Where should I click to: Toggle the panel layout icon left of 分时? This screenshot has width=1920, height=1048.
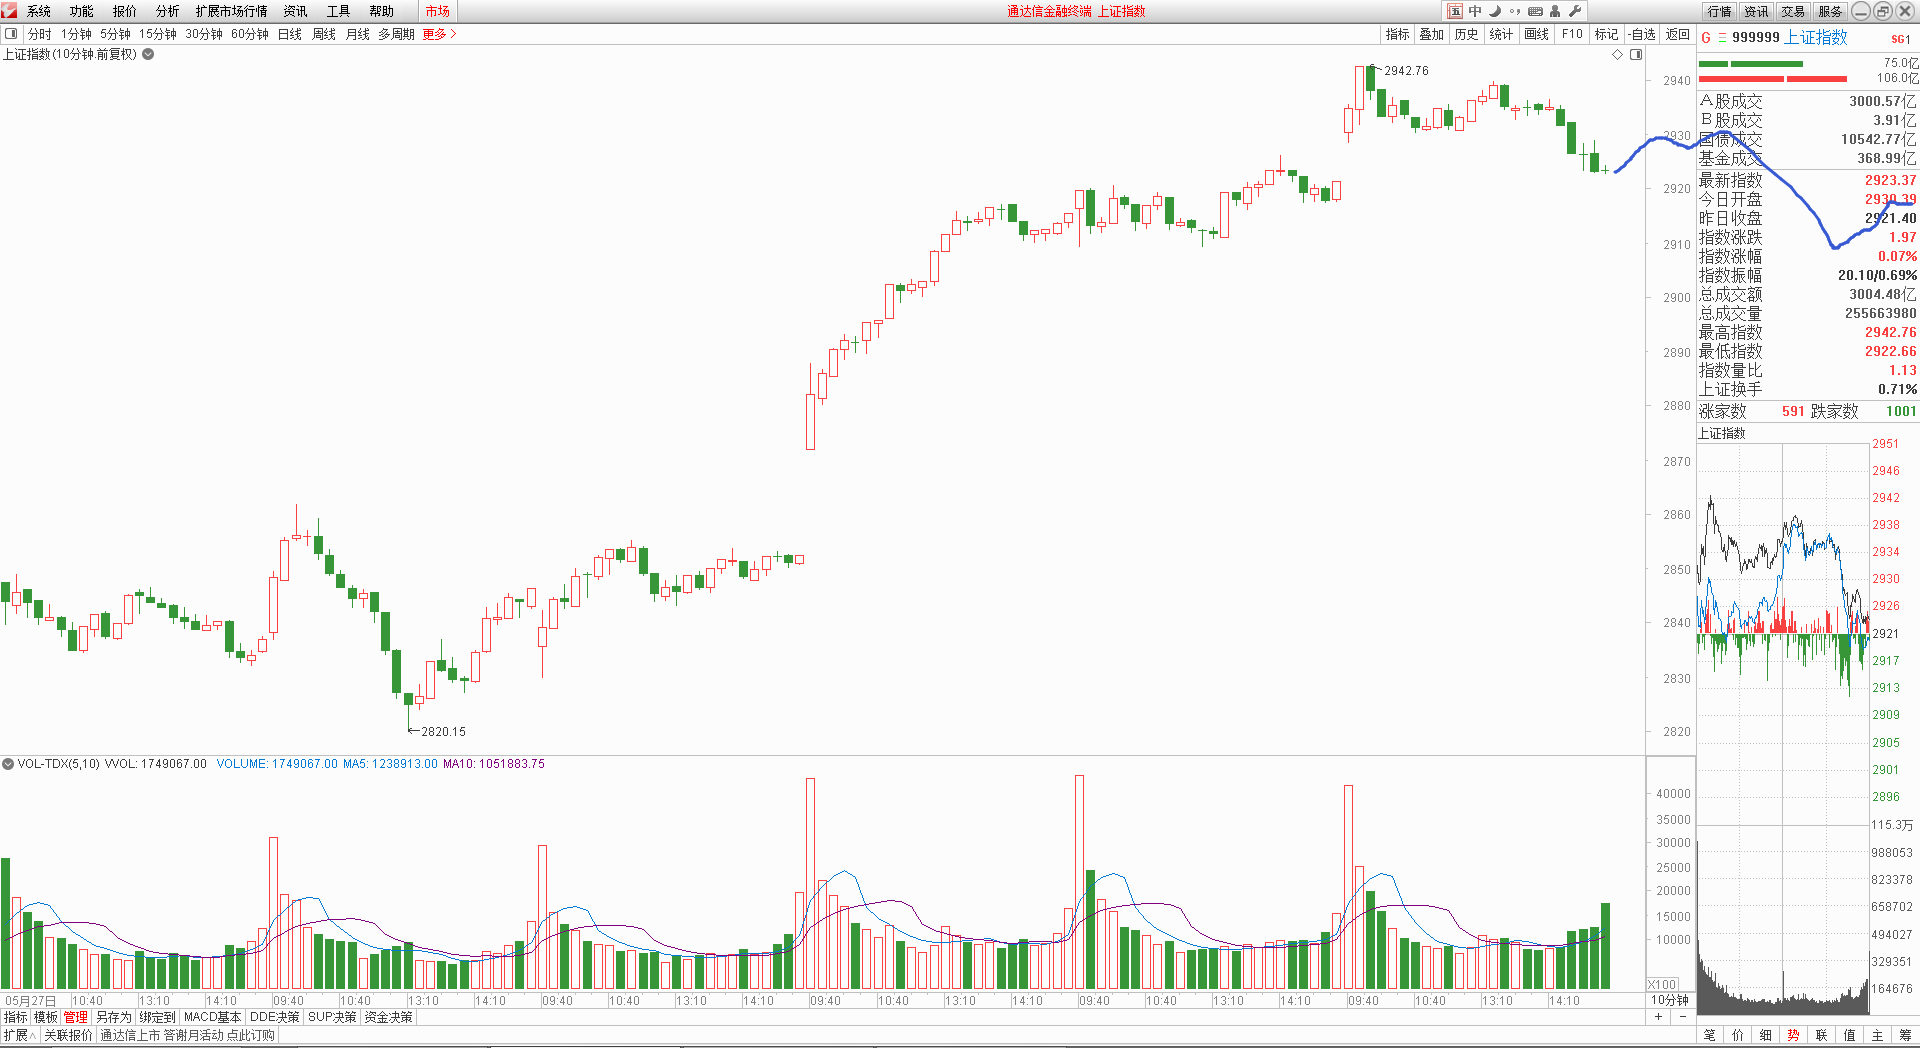11,34
